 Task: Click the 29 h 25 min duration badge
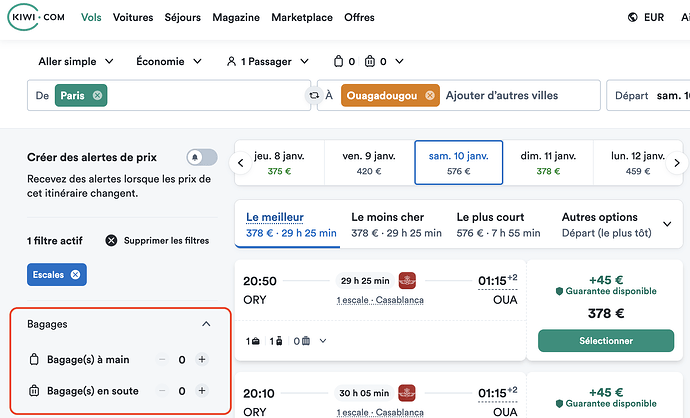pyautogui.click(x=365, y=281)
